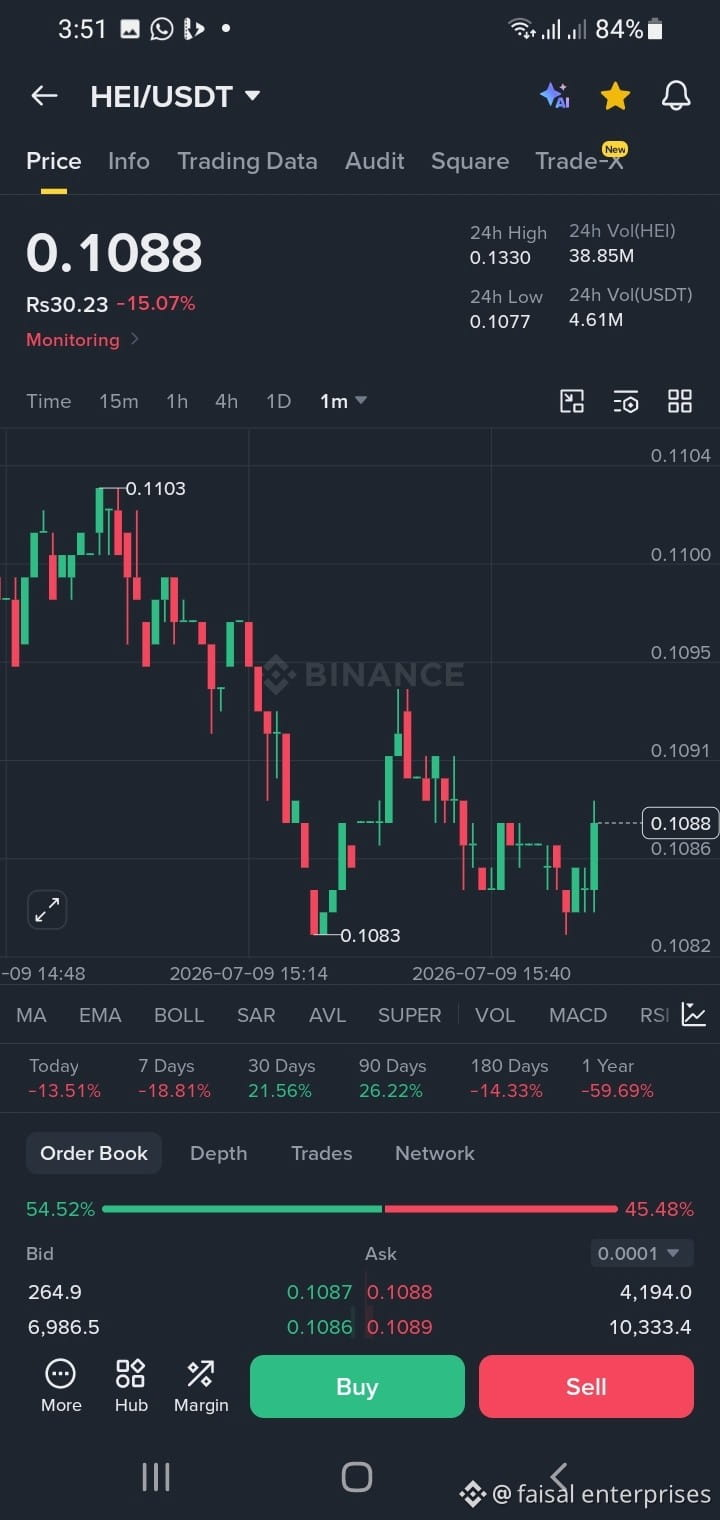Tap Android recent apps button
This screenshot has width=720, height=1520.
click(156, 1477)
